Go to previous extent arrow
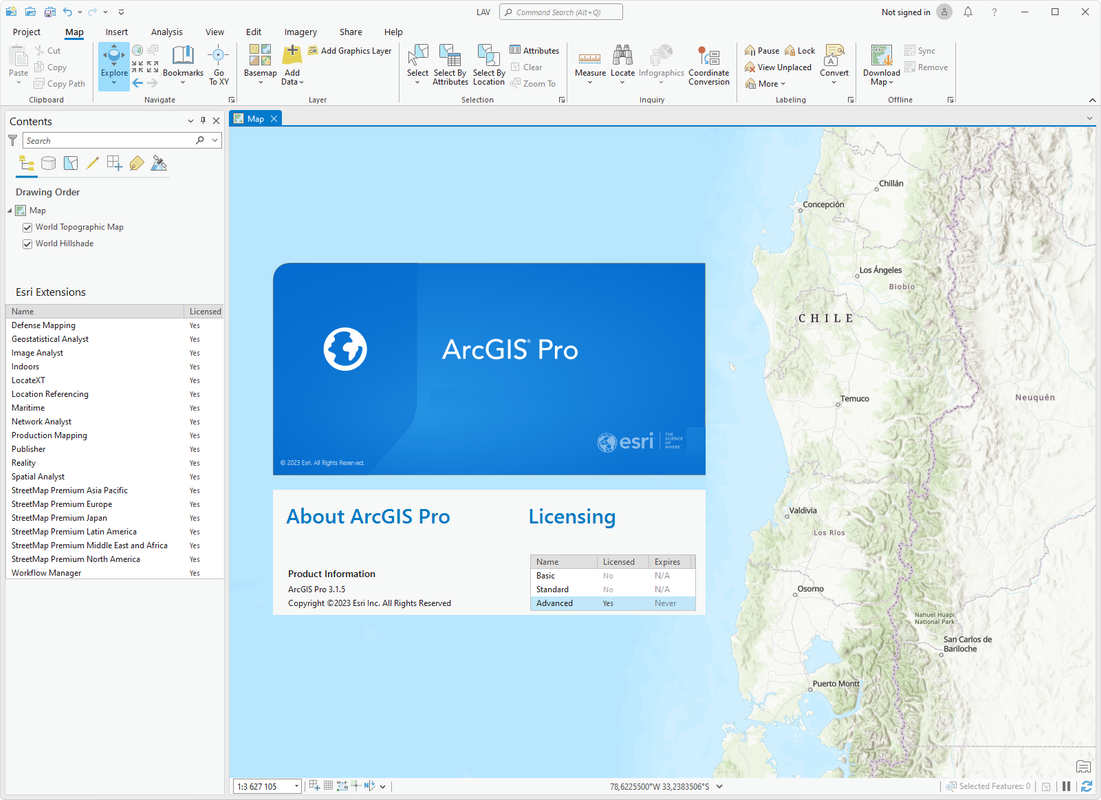The height and width of the screenshot is (800, 1101). (138, 83)
